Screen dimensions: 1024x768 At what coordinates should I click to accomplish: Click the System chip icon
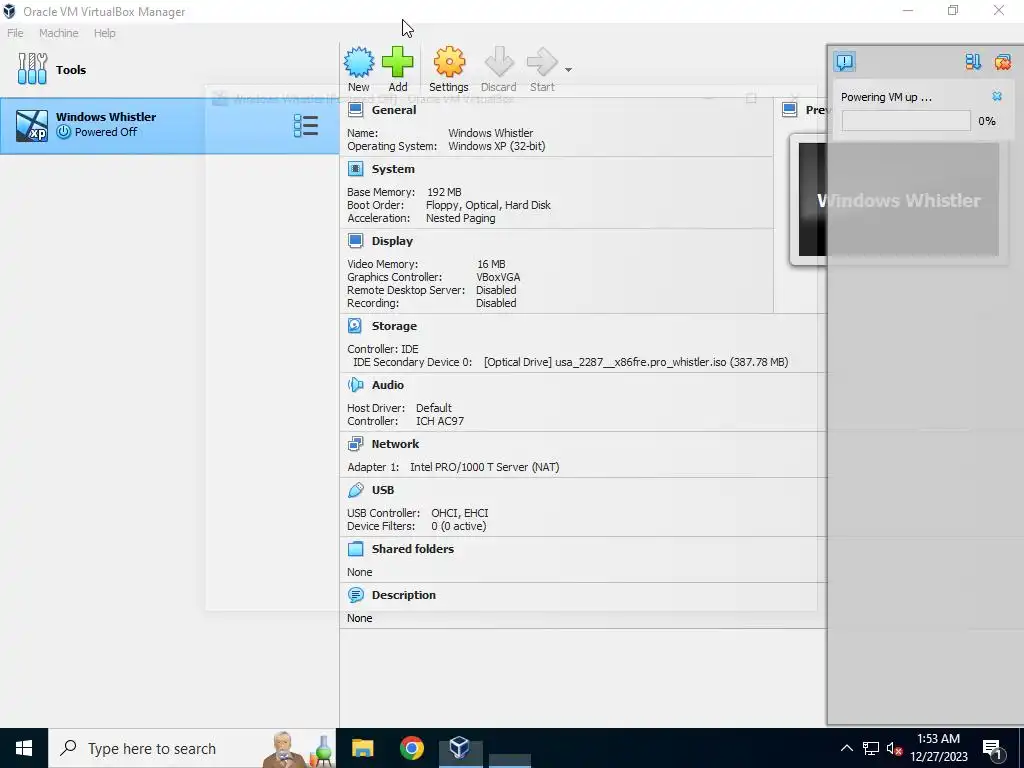click(x=355, y=169)
